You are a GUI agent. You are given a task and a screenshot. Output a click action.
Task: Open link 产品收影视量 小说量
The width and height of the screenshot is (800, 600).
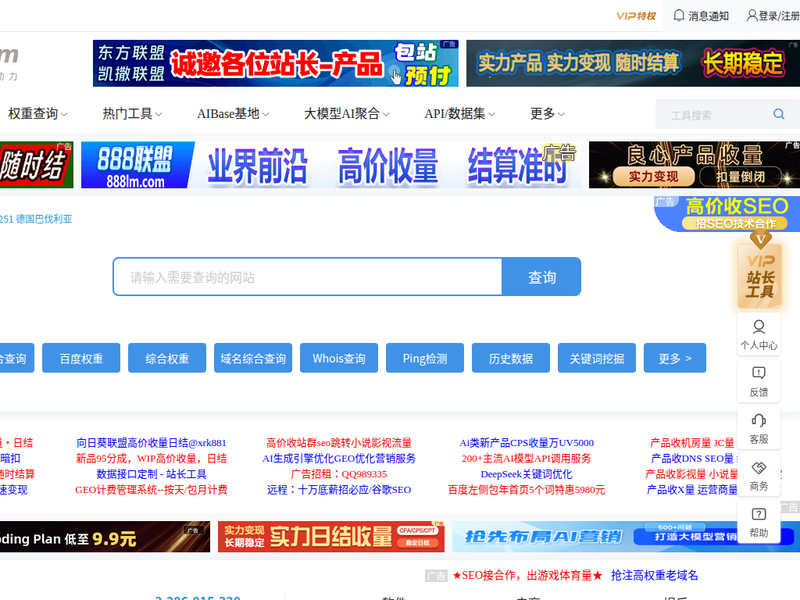point(692,474)
